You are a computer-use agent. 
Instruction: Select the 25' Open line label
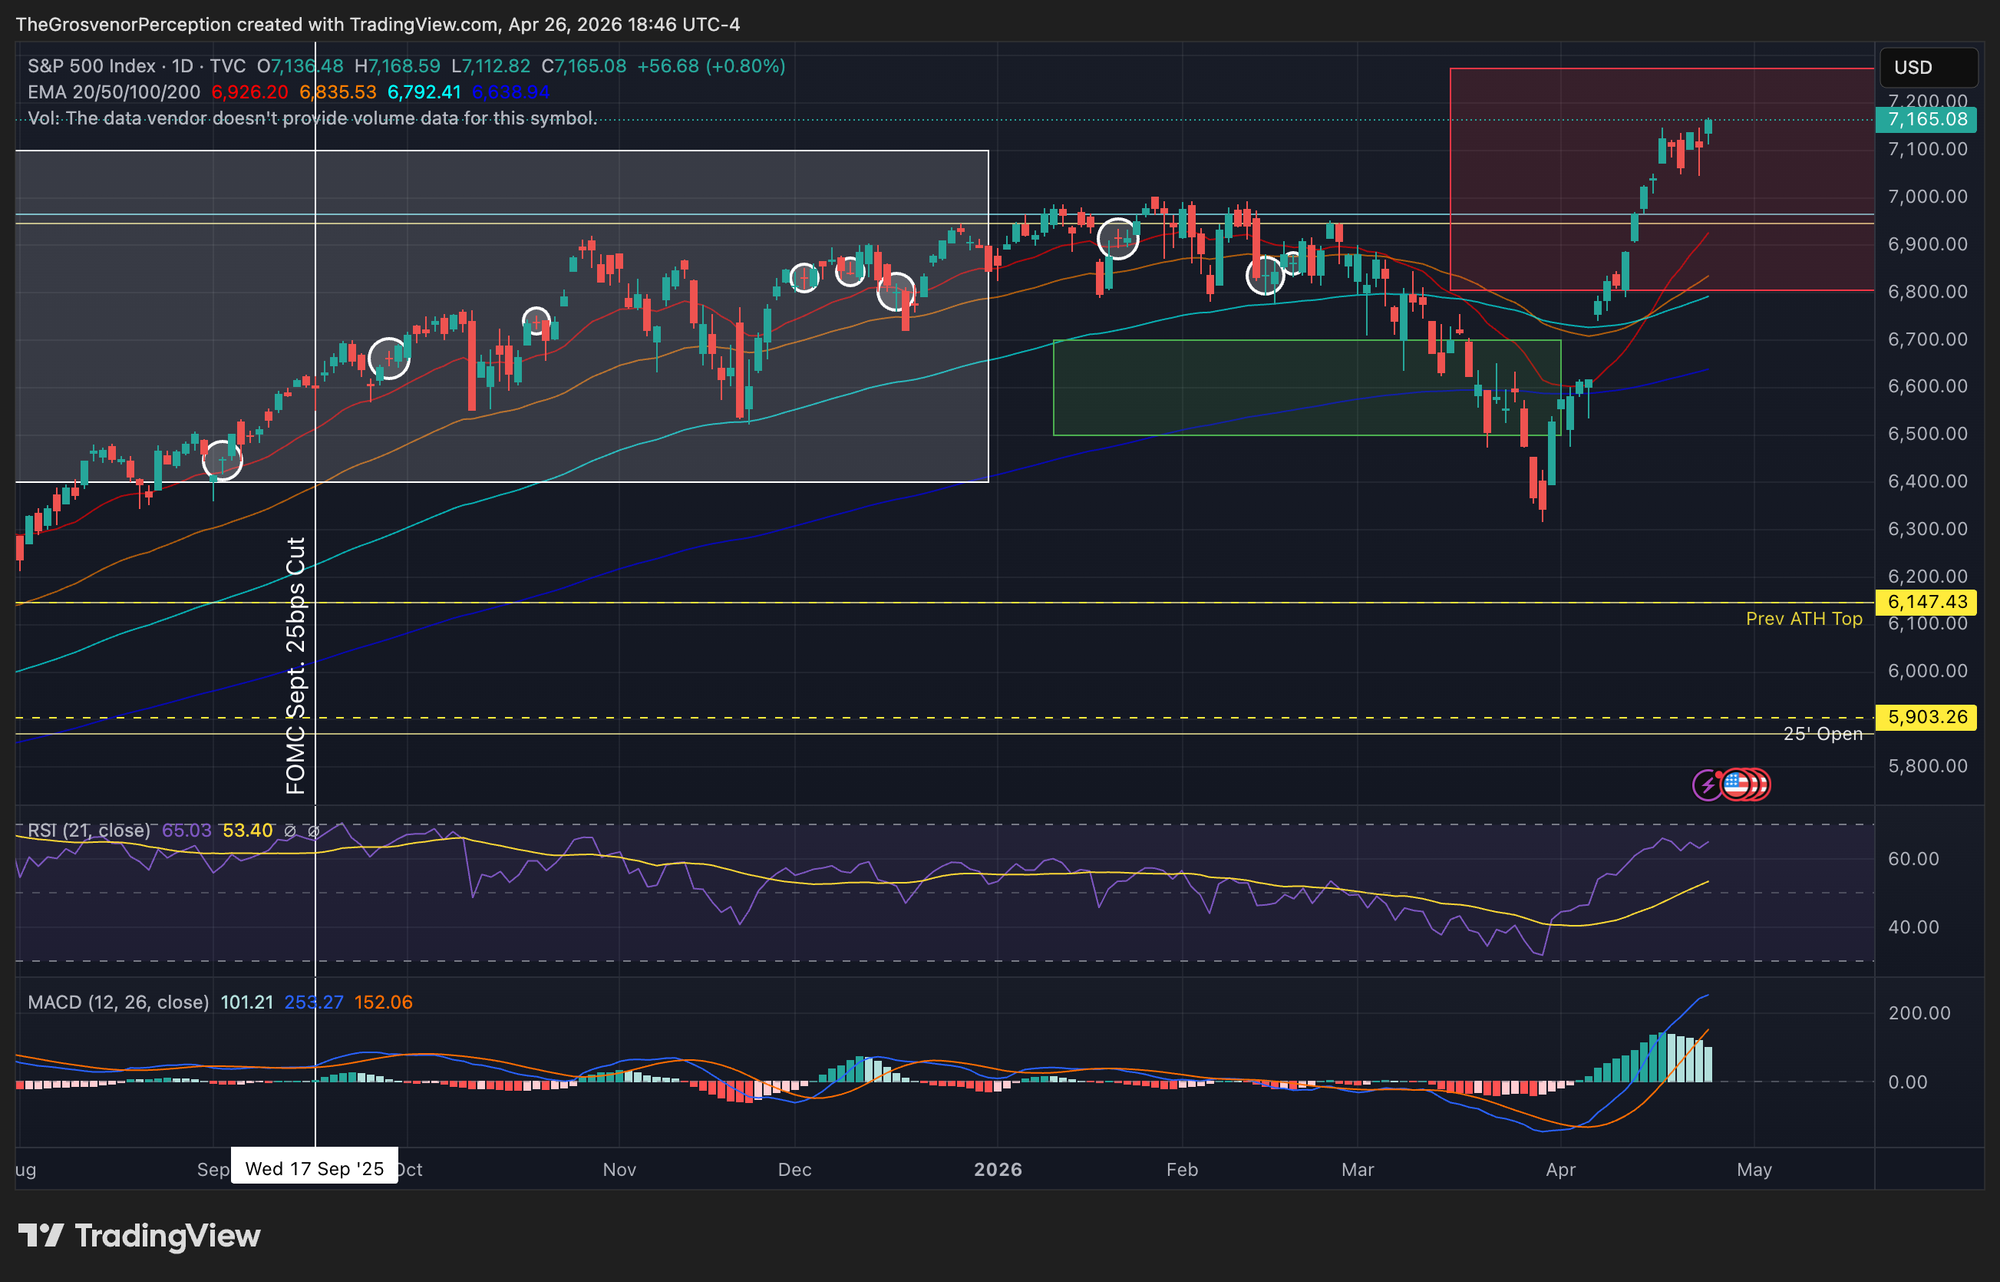1822,734
